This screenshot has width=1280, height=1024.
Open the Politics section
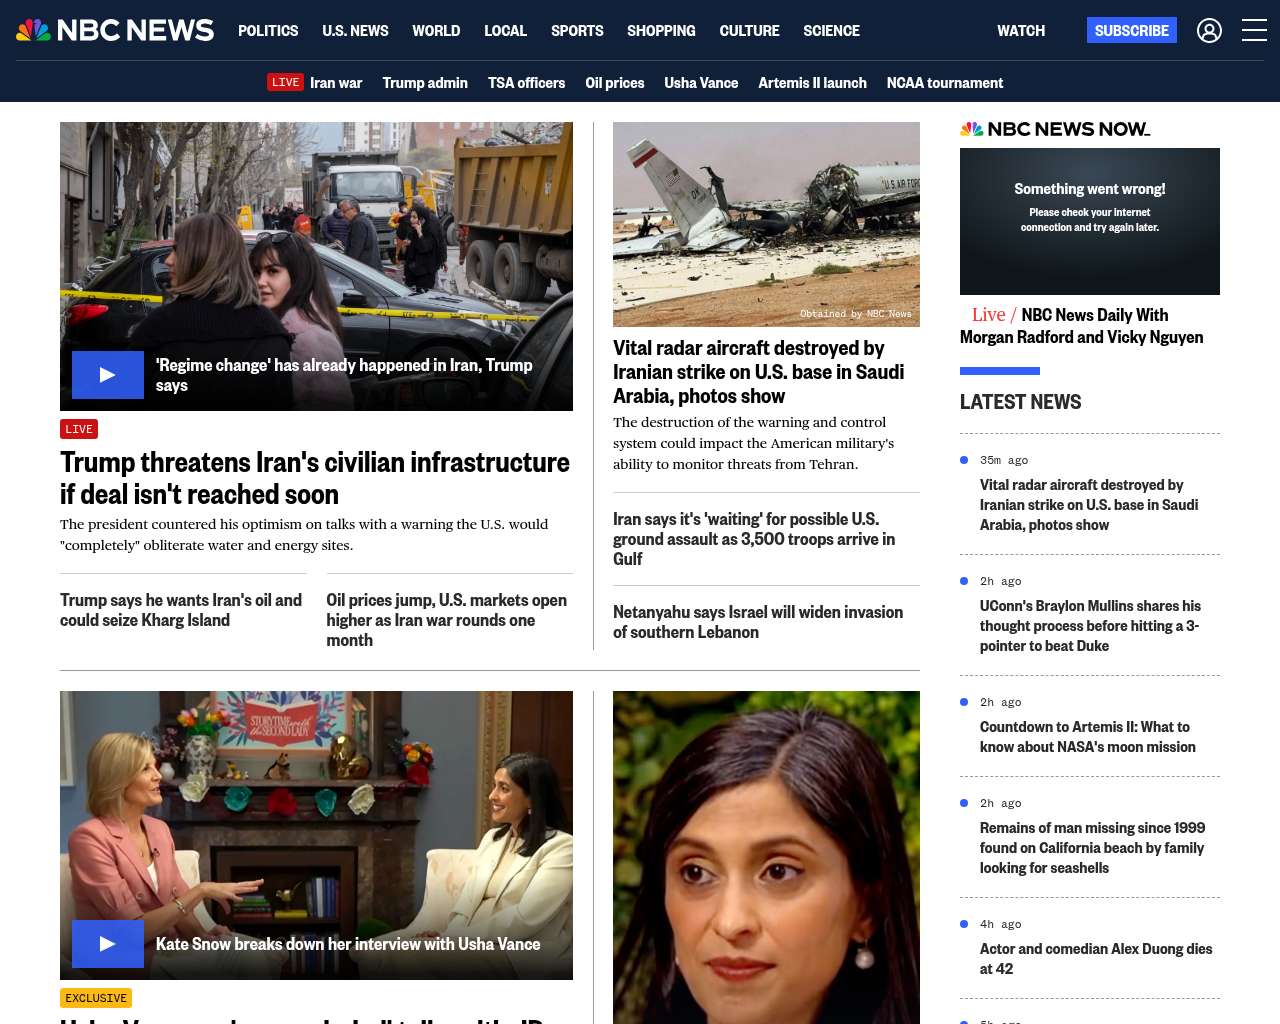268,31
